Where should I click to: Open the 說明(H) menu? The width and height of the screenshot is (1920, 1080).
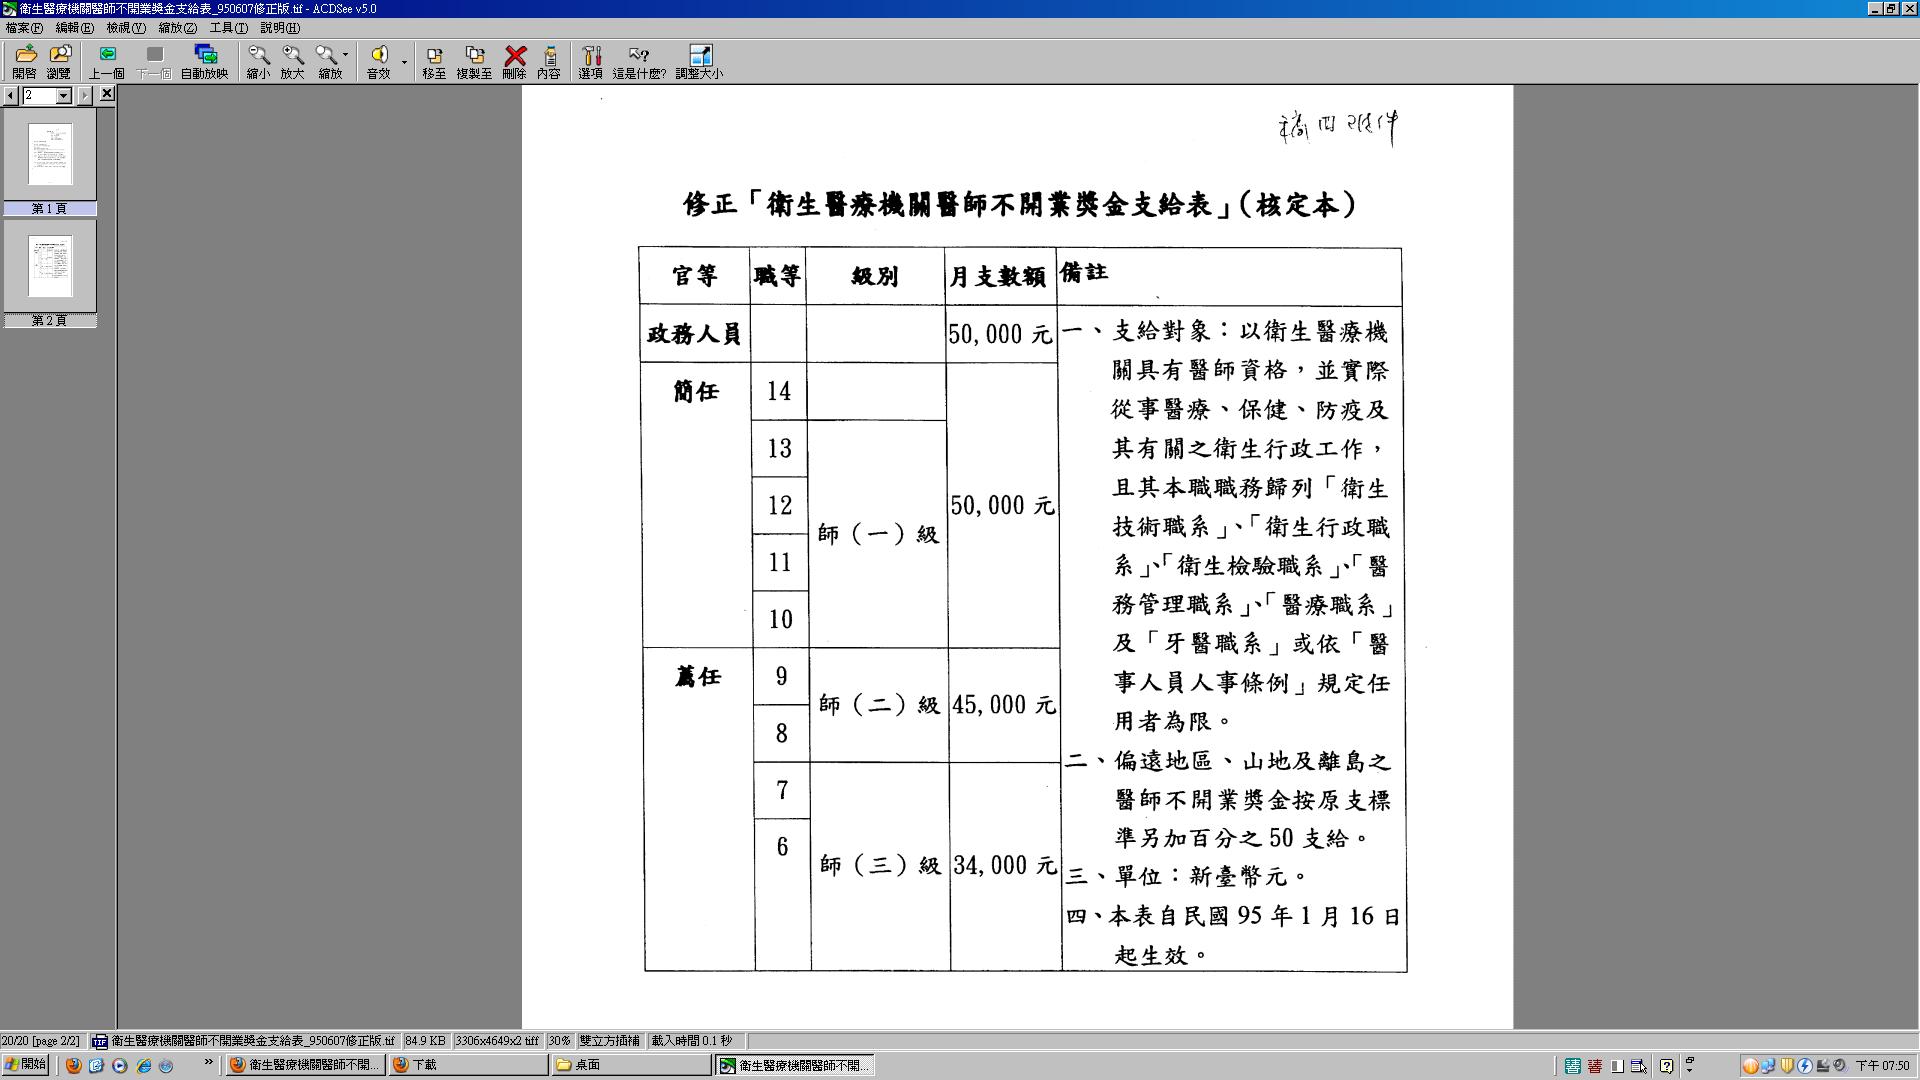(280, 28)
